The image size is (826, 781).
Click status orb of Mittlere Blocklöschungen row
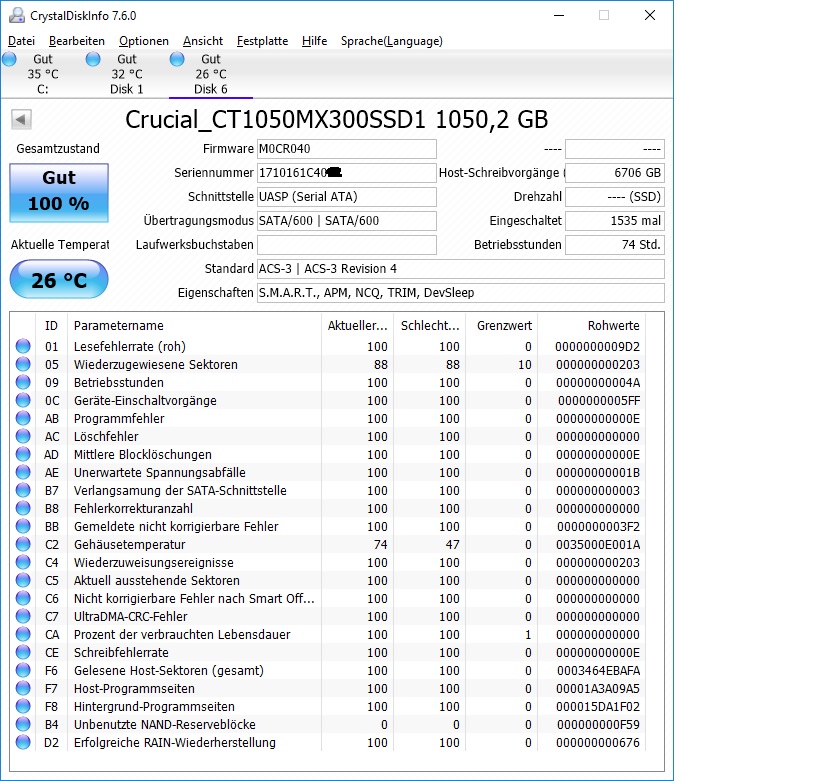[x=23, y=454]
